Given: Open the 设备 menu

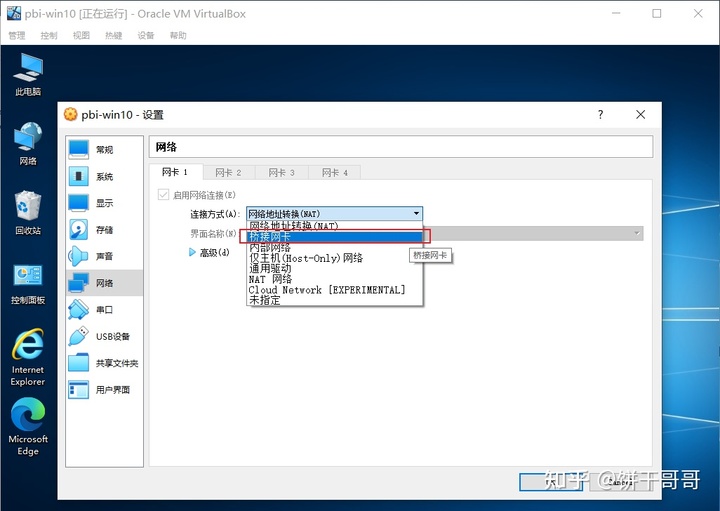Looking at the screenshot, I should point(146,35).
